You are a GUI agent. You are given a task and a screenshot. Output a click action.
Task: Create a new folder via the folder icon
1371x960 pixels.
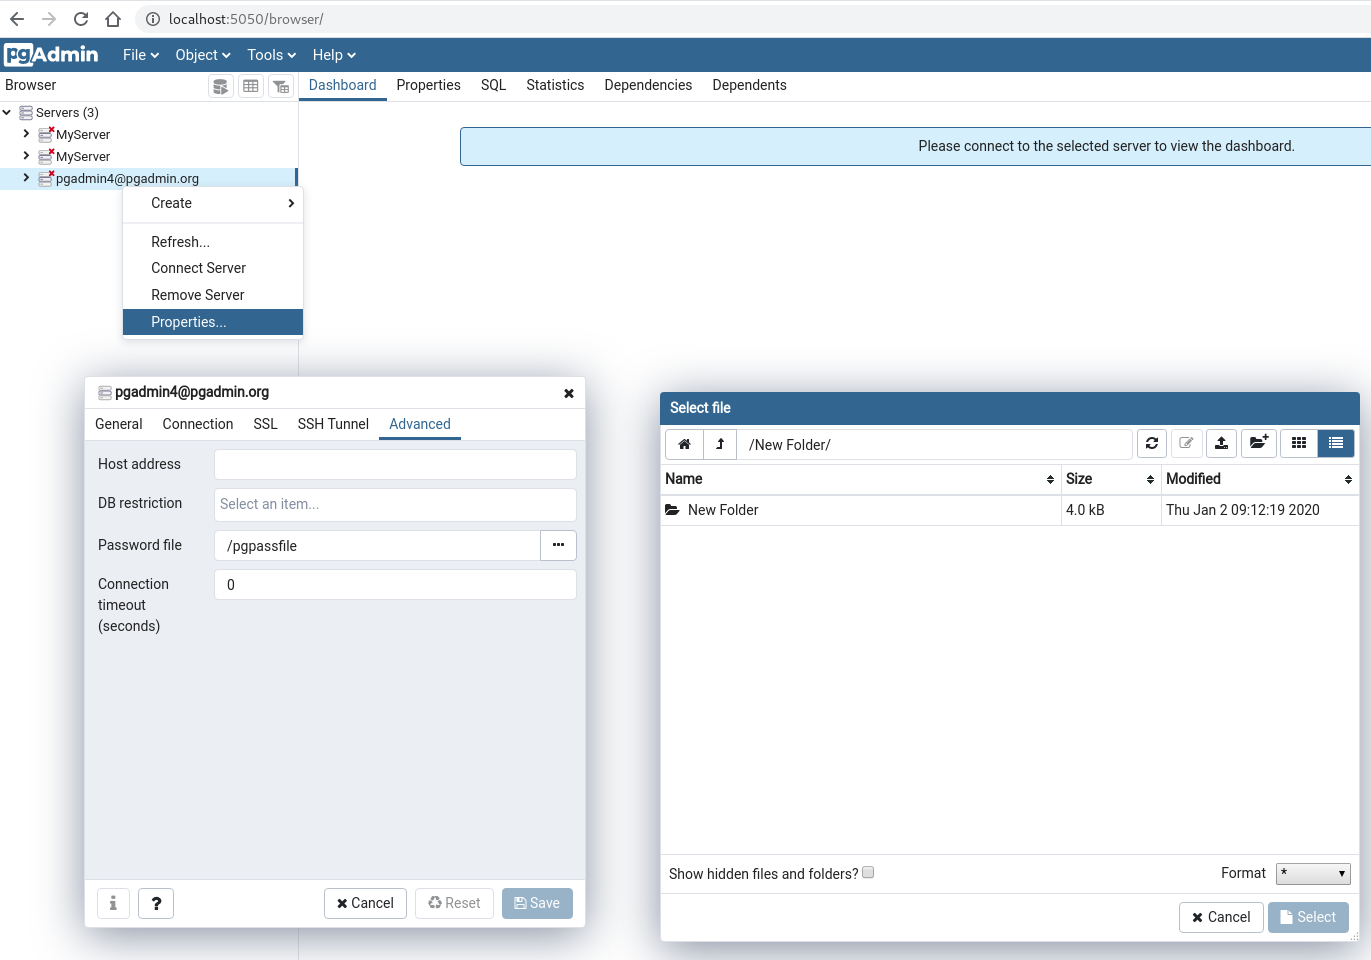tap(1258, 443)
